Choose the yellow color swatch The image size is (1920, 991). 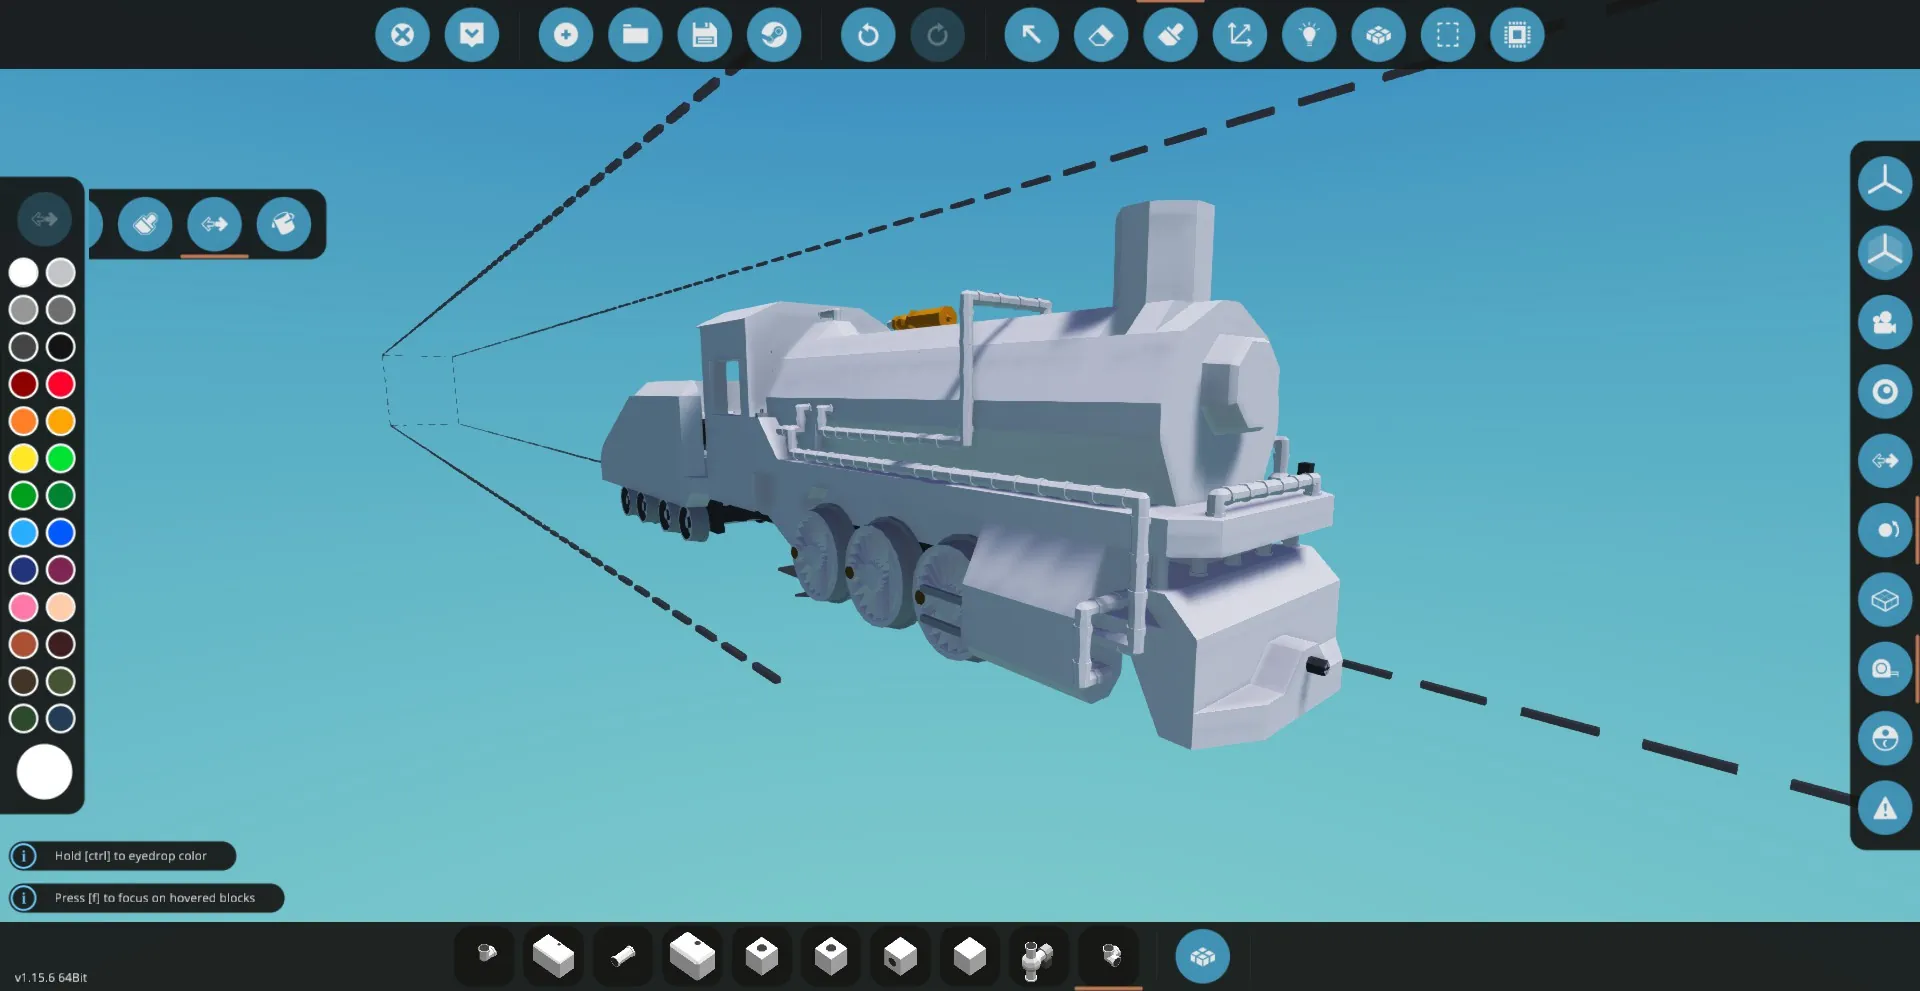[x=24, y=459]
